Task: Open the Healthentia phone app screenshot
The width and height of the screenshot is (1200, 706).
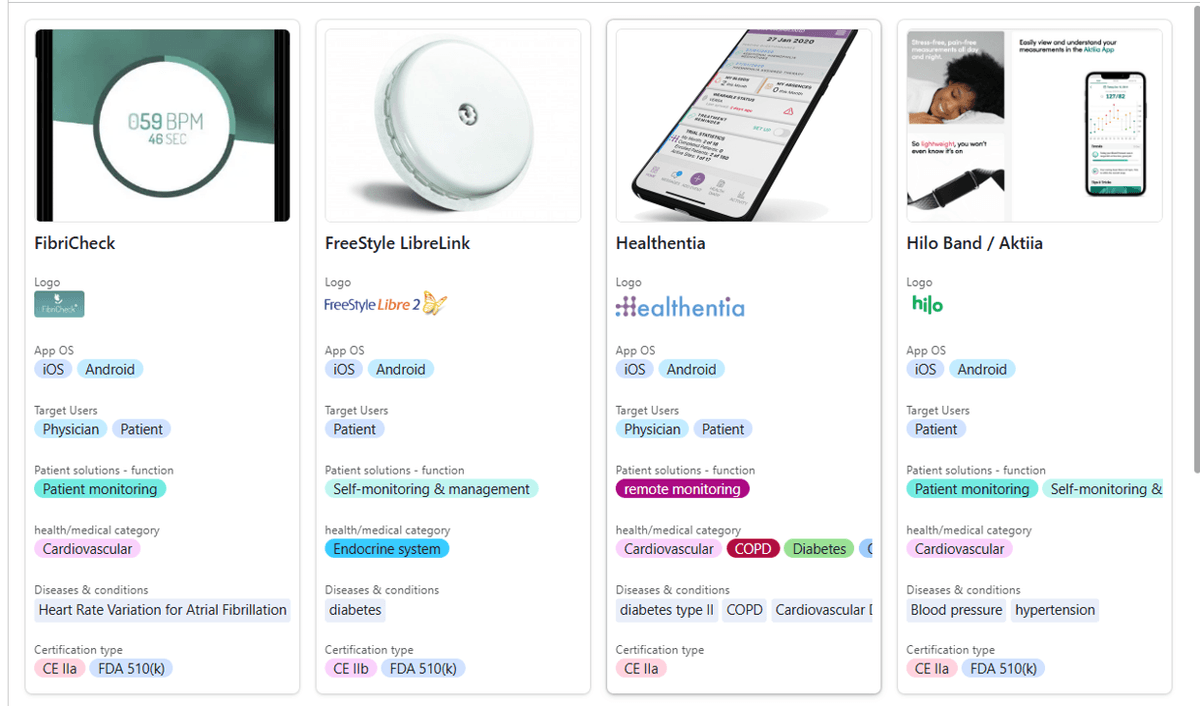Action: [x=743, y=125]
